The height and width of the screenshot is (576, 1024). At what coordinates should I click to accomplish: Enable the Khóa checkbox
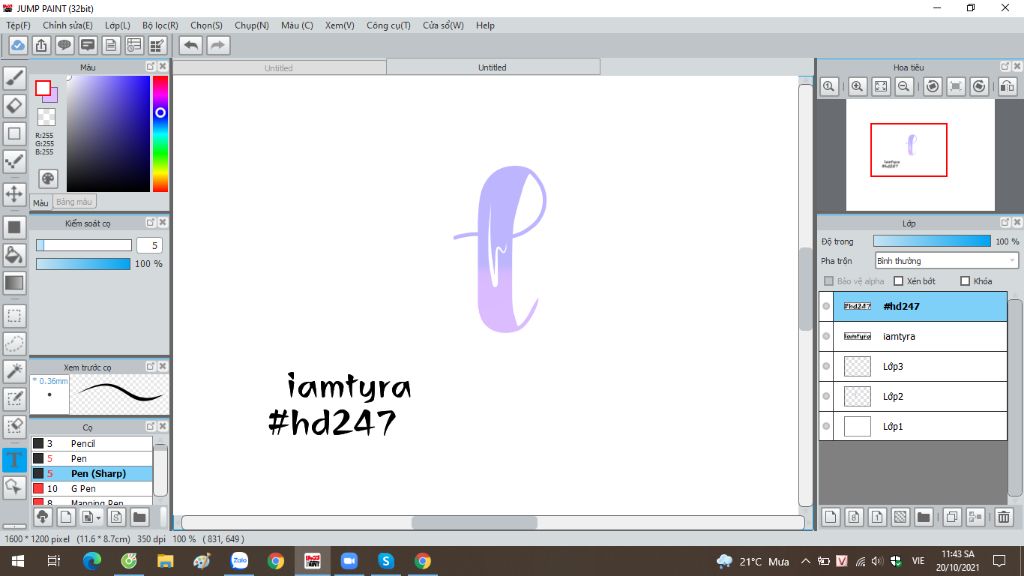pos(965,281)
